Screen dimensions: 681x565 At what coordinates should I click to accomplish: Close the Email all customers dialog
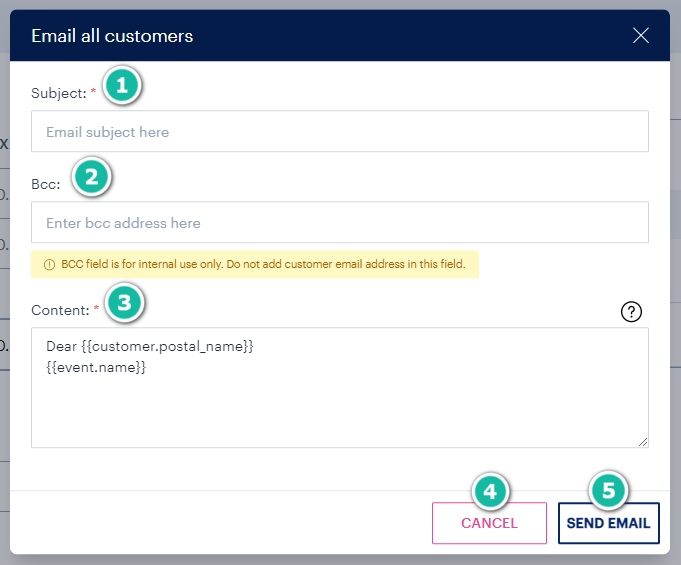point(641,36)
